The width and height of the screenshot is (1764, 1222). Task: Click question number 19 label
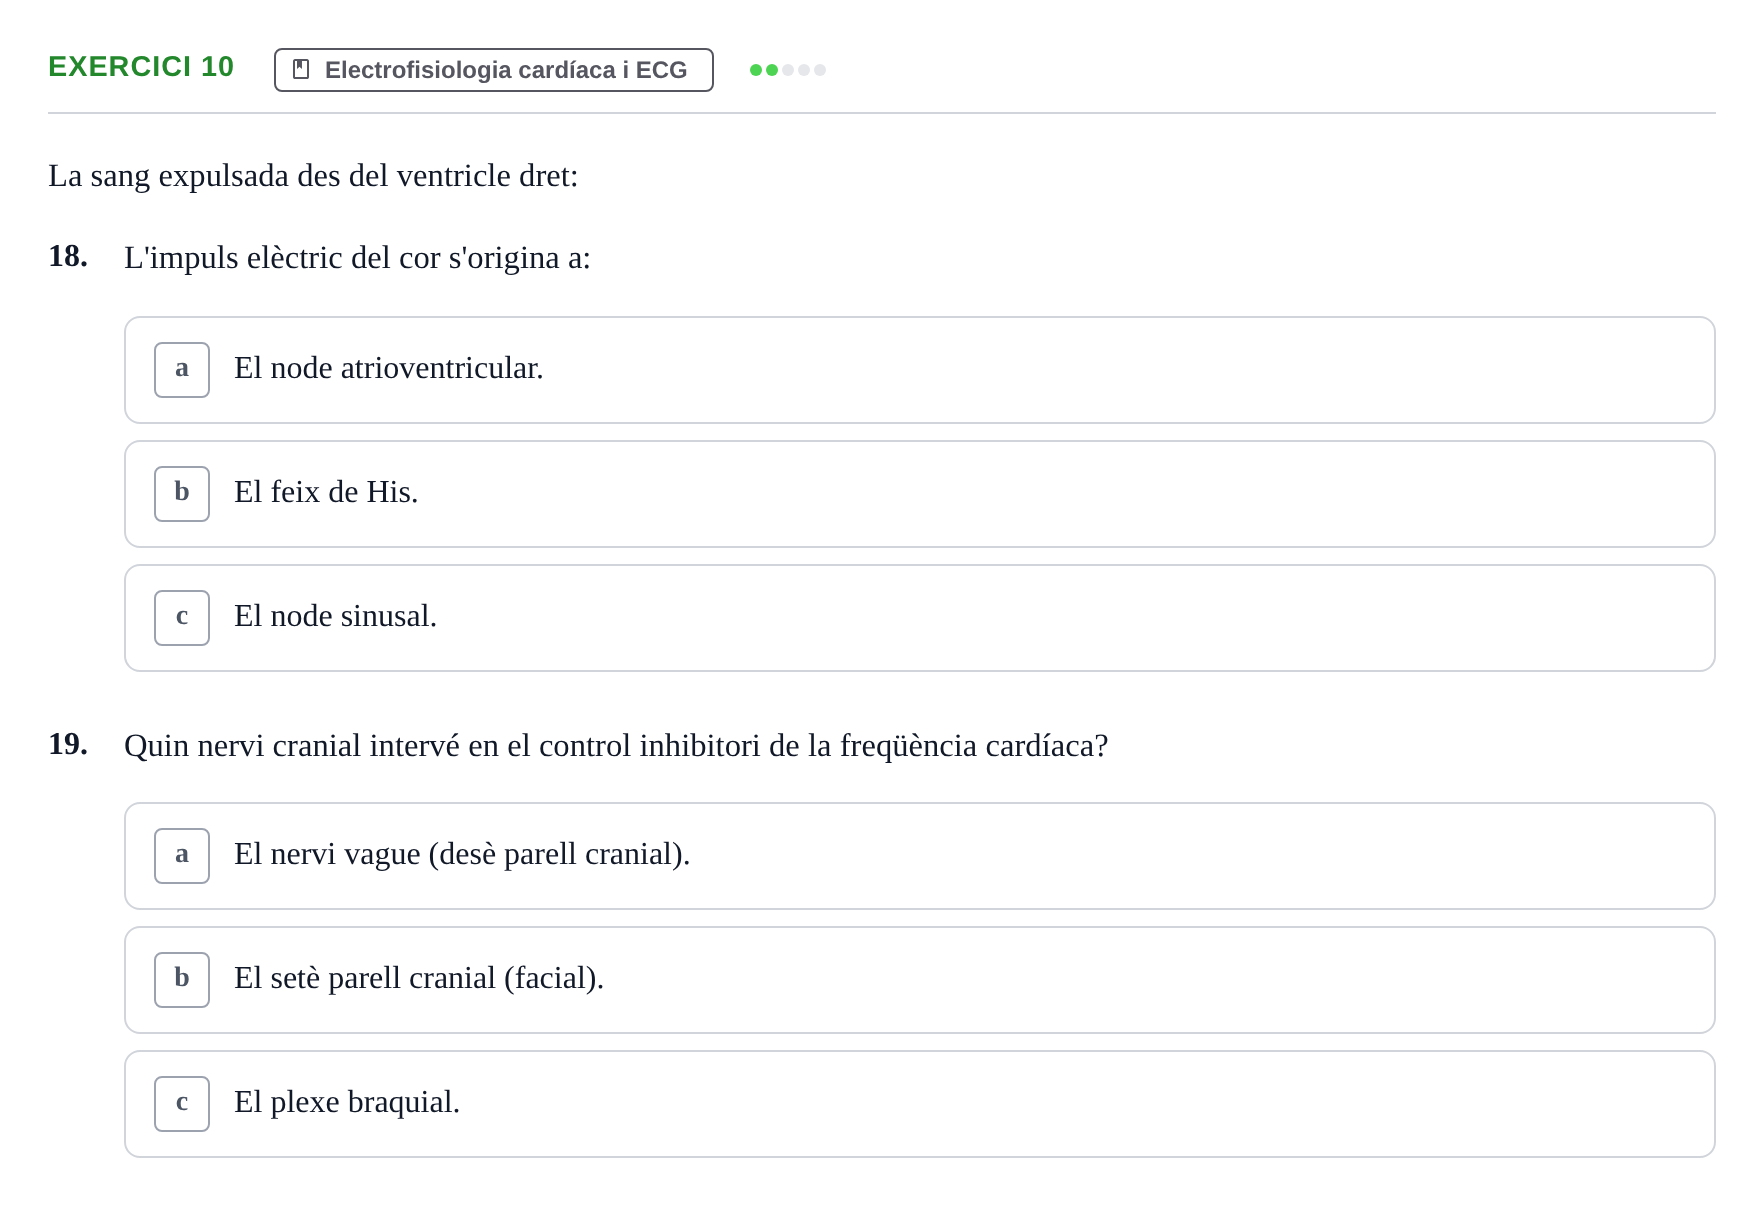(x=68, y=744)
